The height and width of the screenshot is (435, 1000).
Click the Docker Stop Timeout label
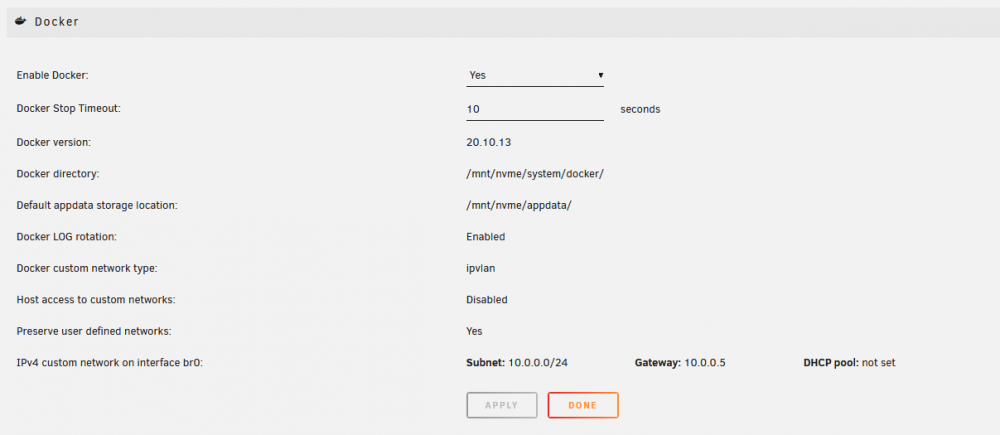click(x=68, y=108)
